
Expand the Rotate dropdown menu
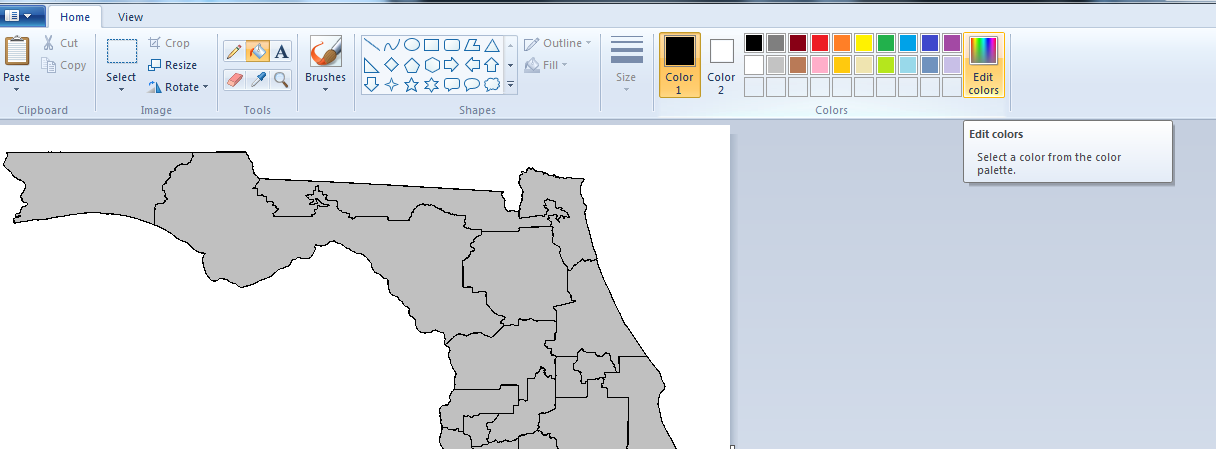pos(205,87)
